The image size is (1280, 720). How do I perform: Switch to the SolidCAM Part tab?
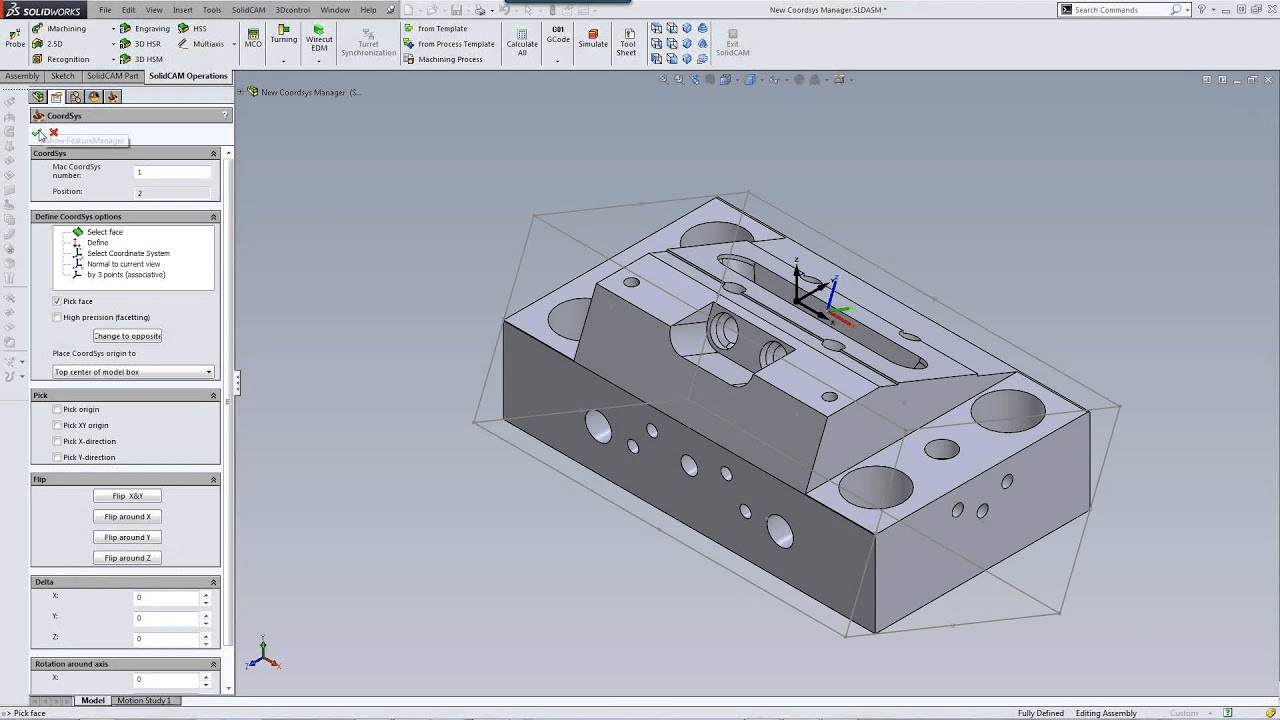113,76
